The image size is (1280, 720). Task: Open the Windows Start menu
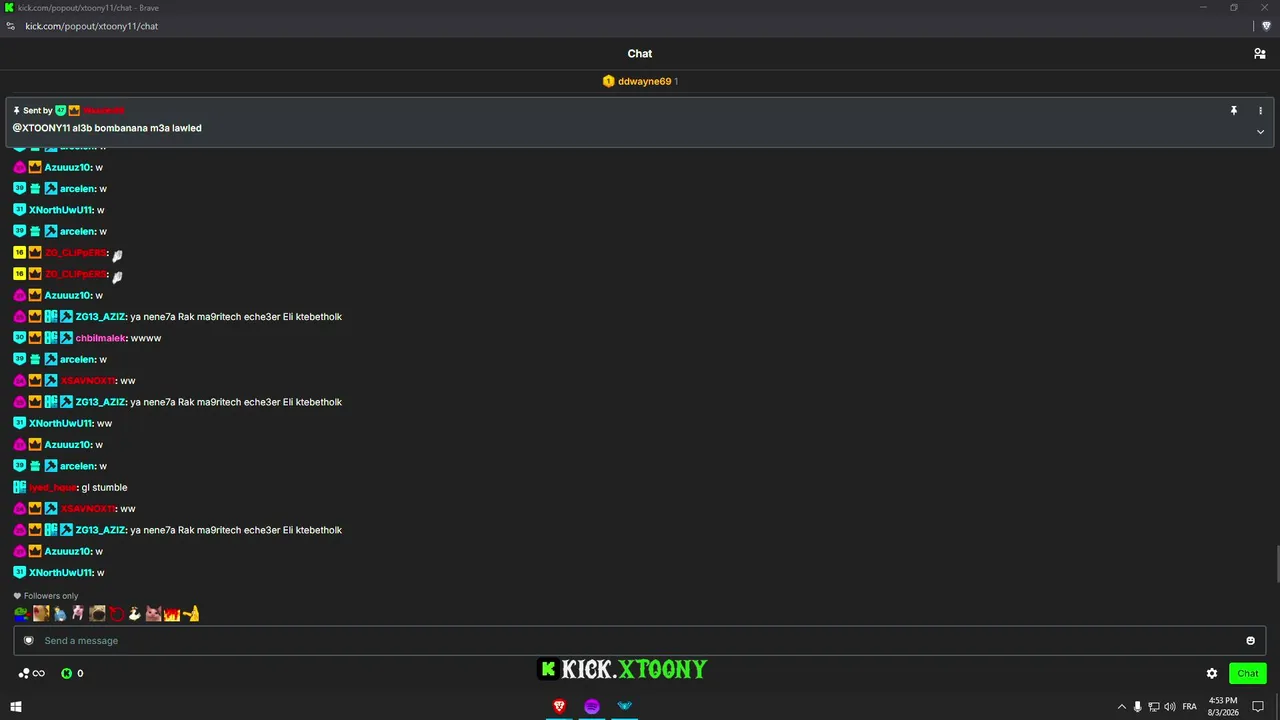click(16, 706)
